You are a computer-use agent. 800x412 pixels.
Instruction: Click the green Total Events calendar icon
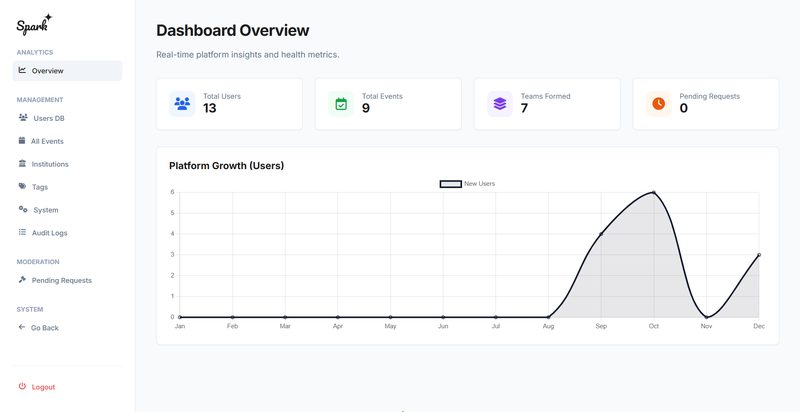coord(341,103)
